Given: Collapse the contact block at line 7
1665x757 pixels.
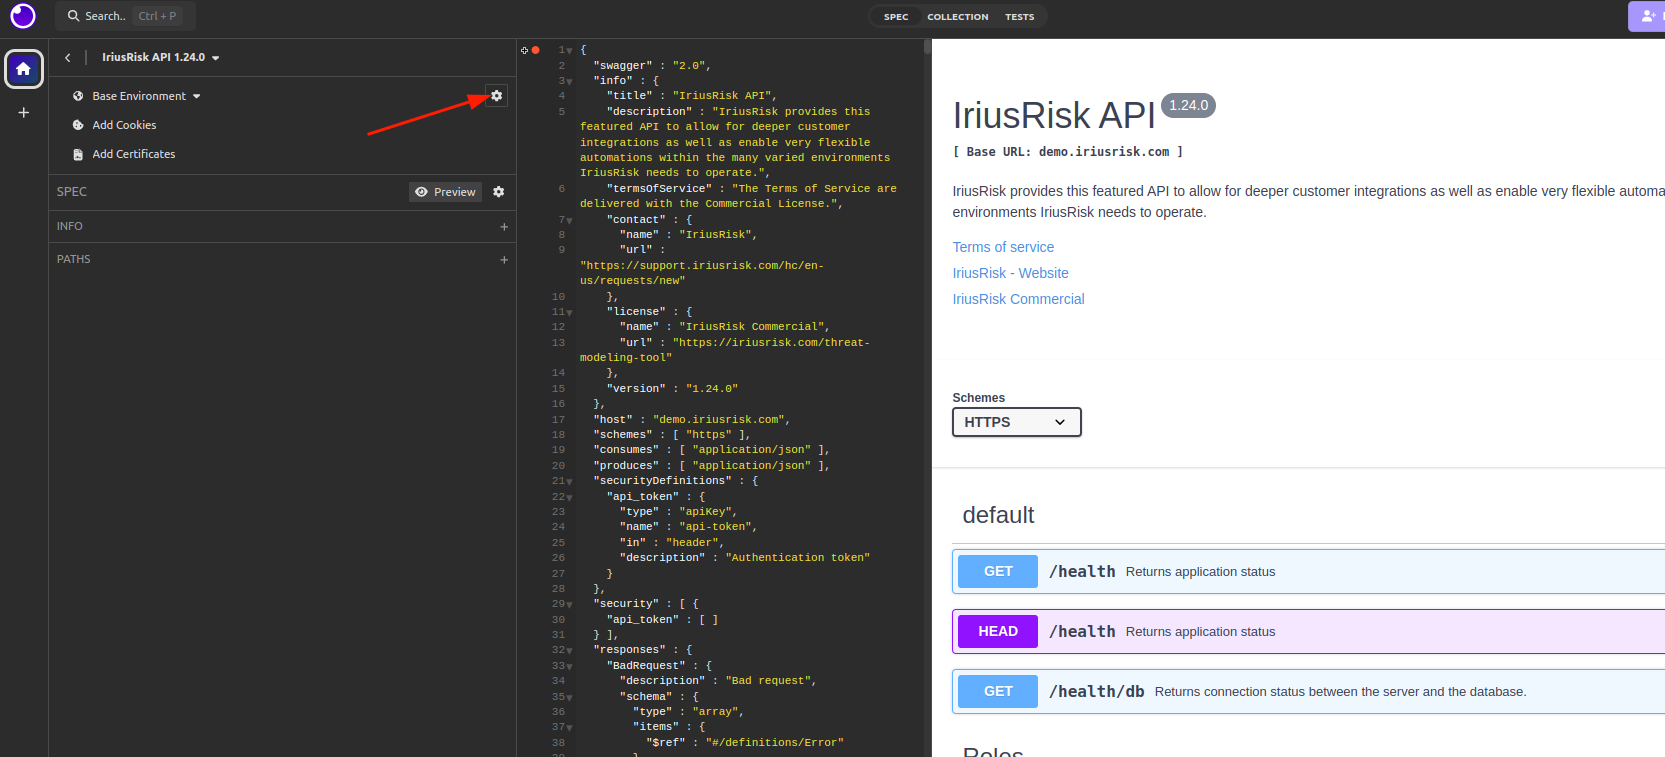Looking at the screenshot, I should pyautogui.click(x=569, y=220).
